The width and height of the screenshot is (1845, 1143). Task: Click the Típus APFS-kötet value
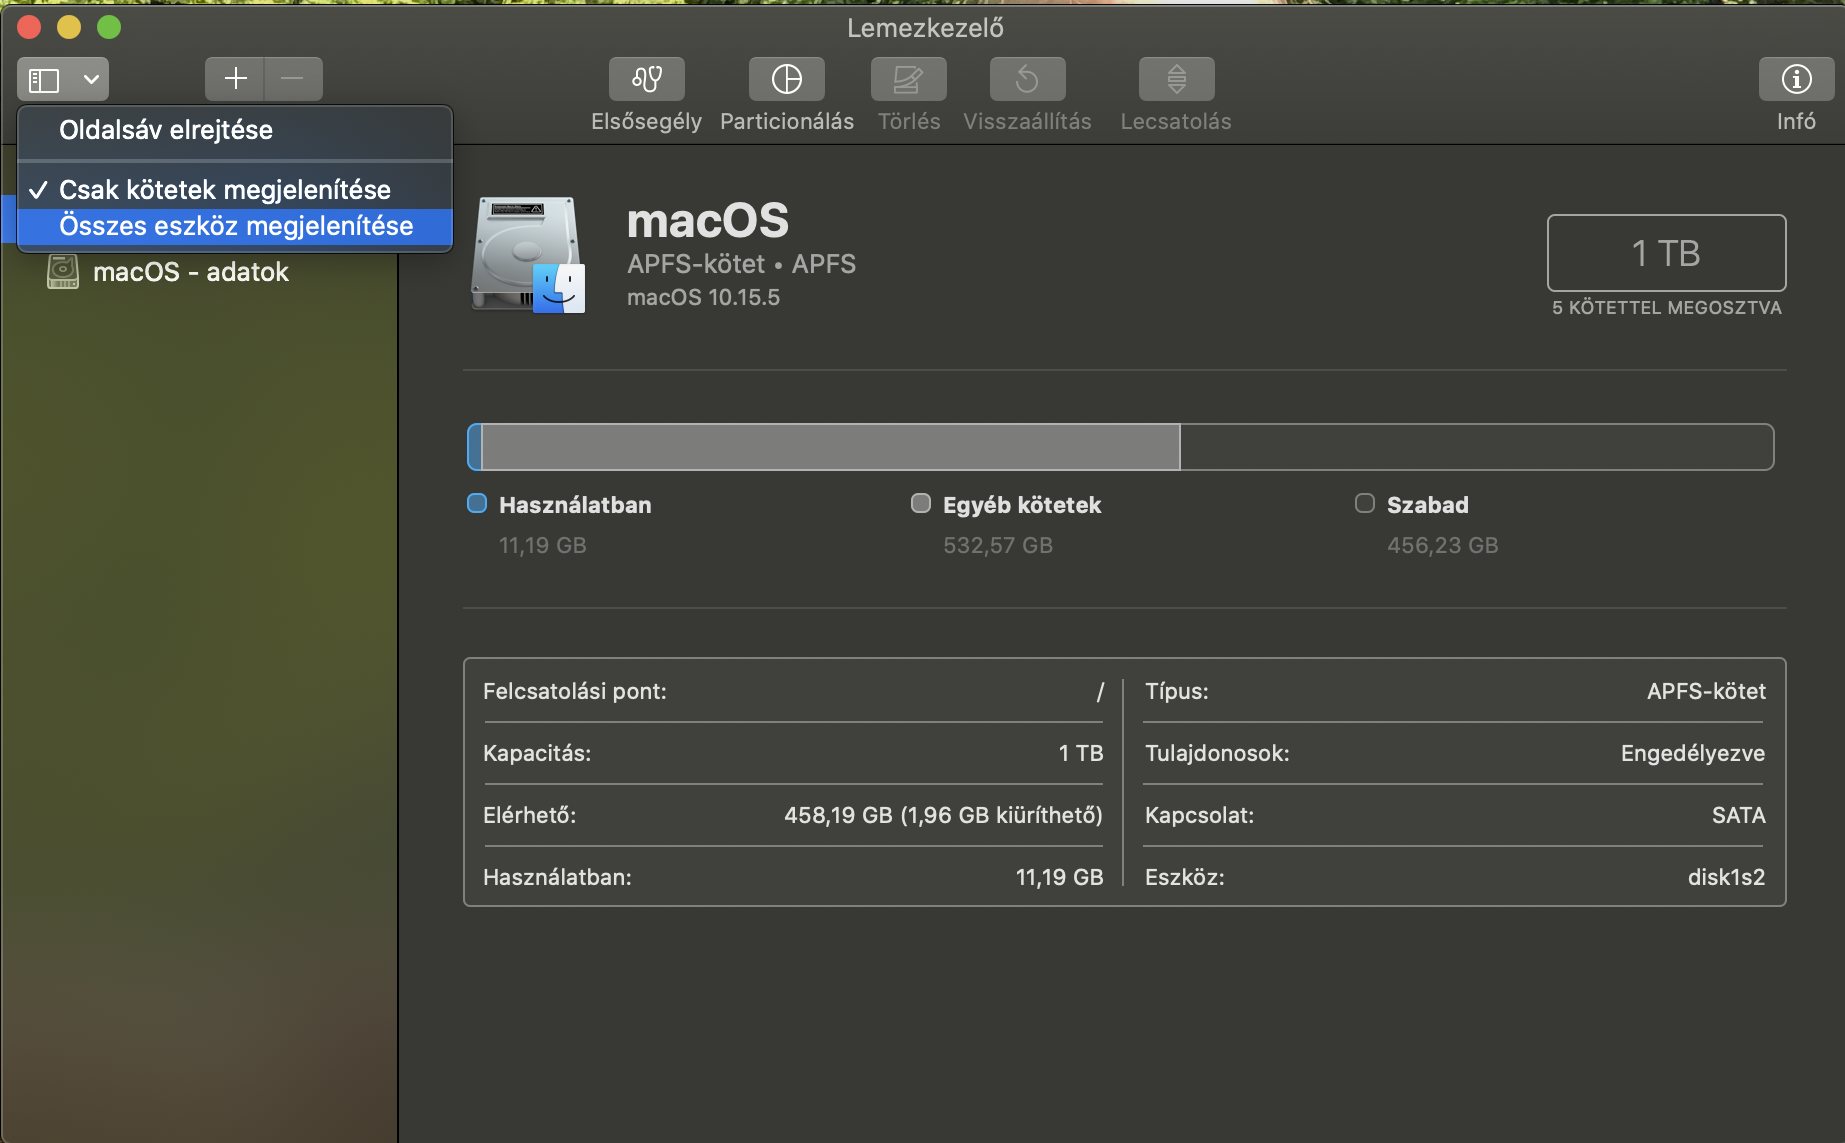coord(1706,691)
